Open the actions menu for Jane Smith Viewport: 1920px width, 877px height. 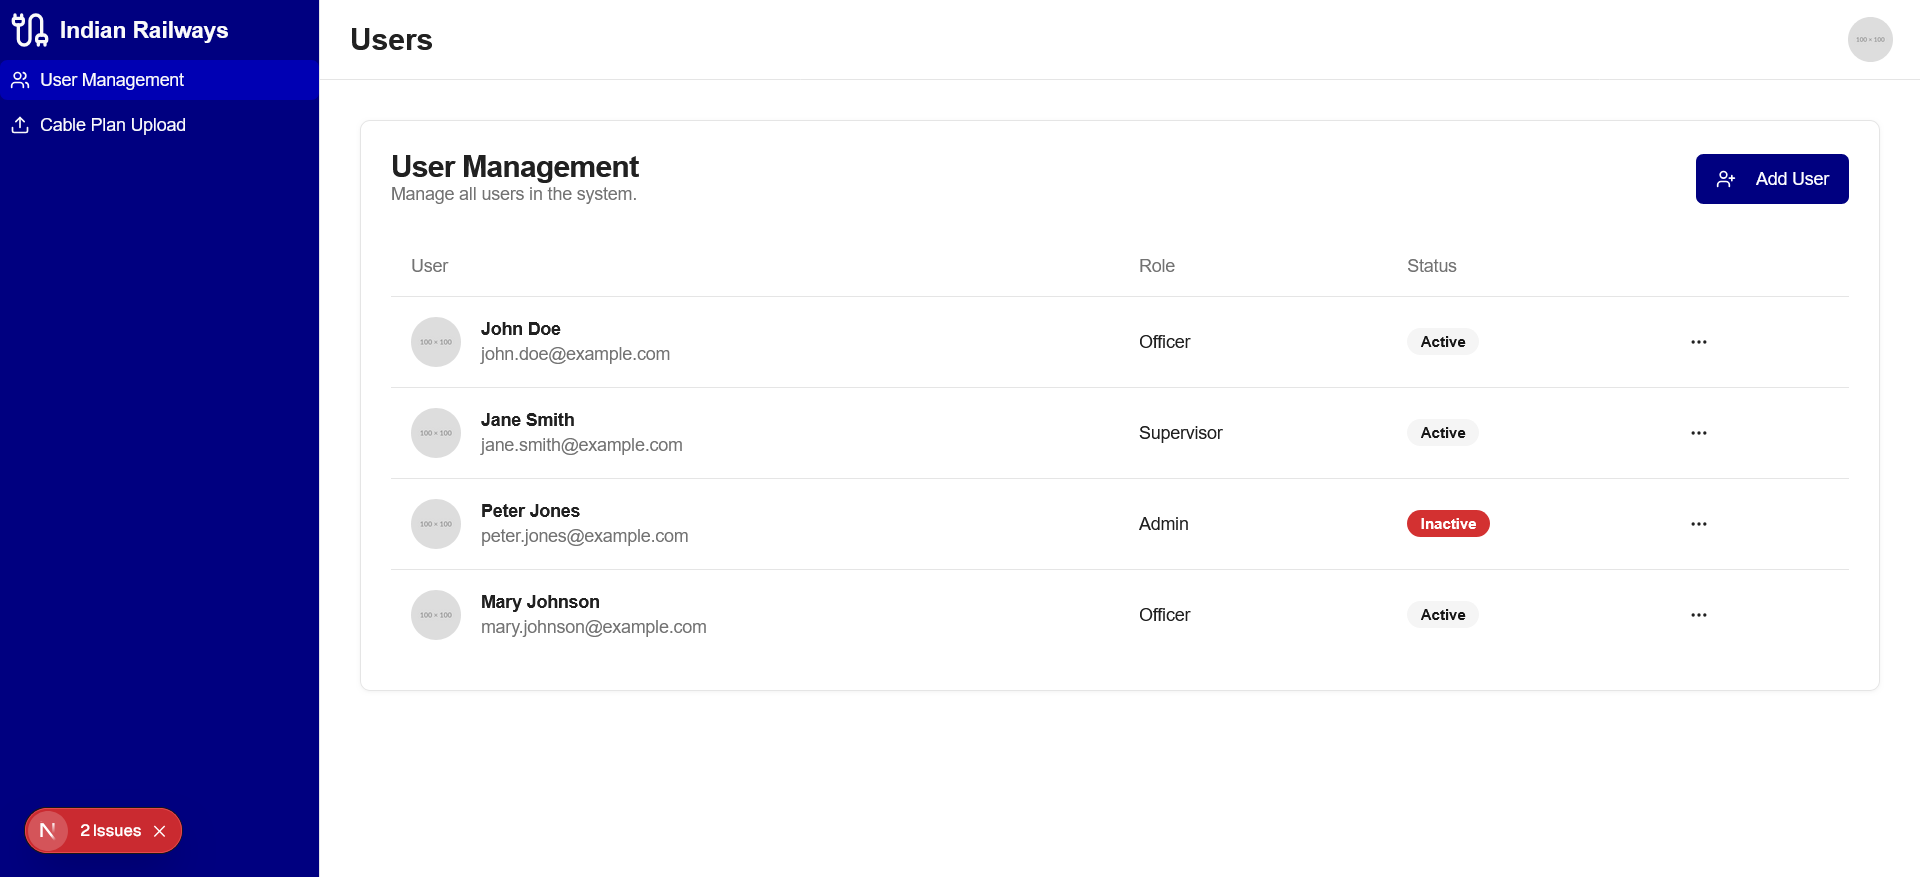1698,433
